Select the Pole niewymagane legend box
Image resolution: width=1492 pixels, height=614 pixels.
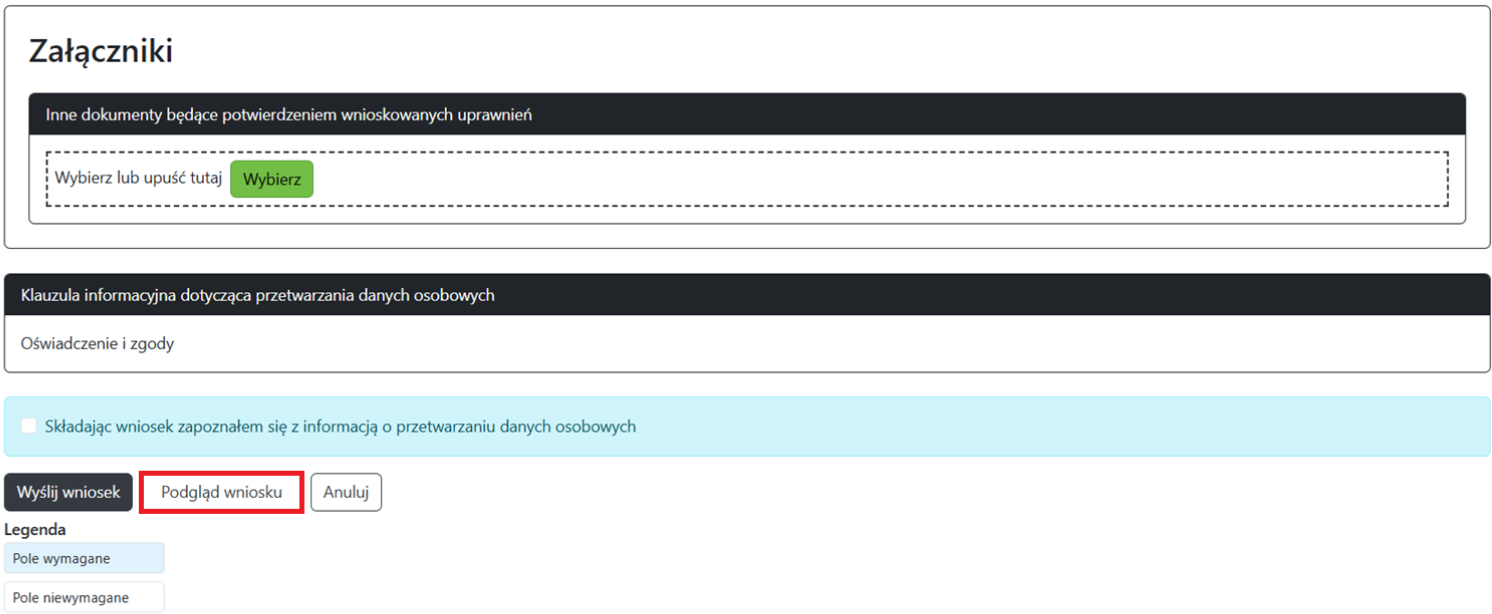tap(84, 598)
